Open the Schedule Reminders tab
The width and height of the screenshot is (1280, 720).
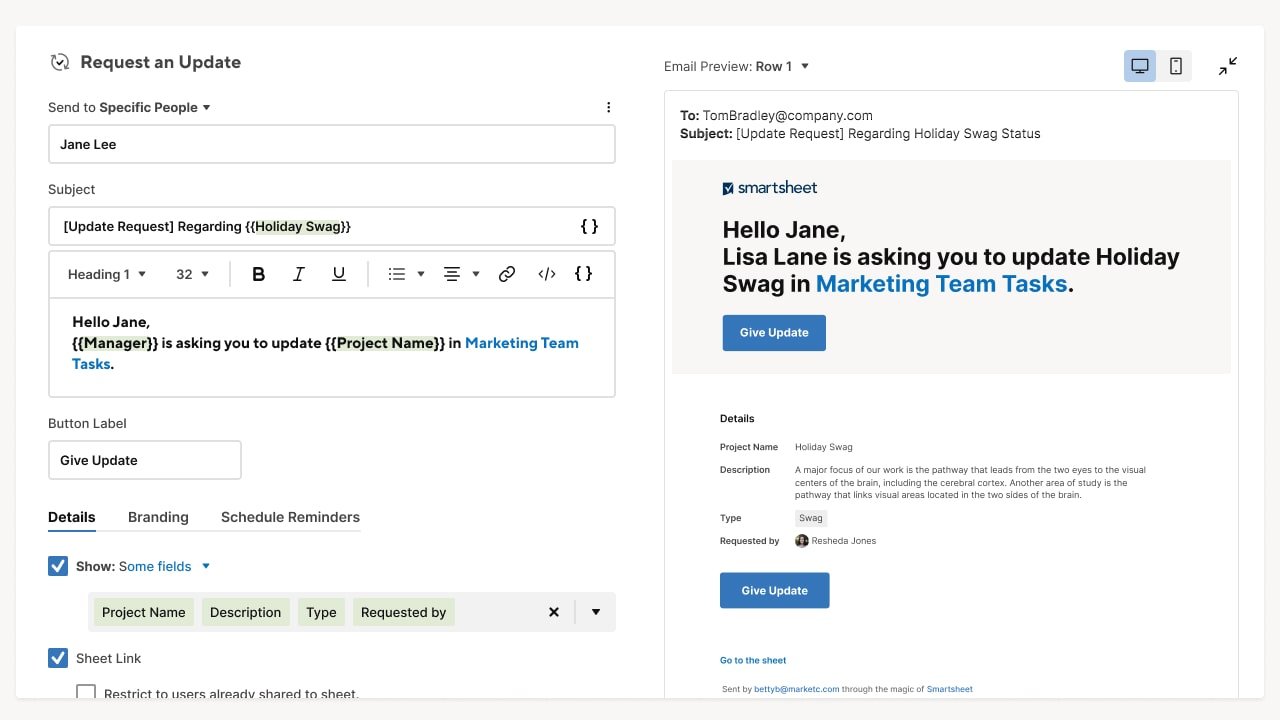[290, 517]
